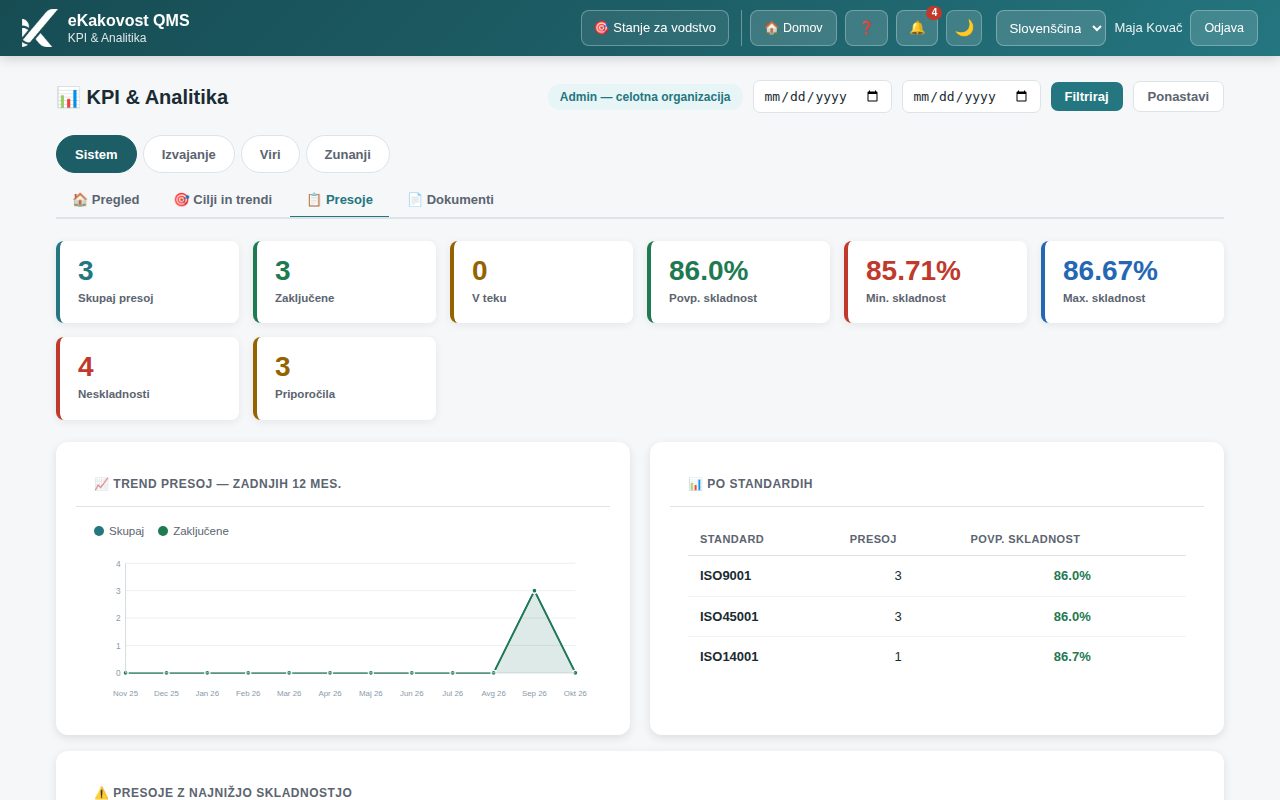This screenshot has width=1280, height=800.
Task: Click the calendar icon in second date field
Action: pos(1021,97)
